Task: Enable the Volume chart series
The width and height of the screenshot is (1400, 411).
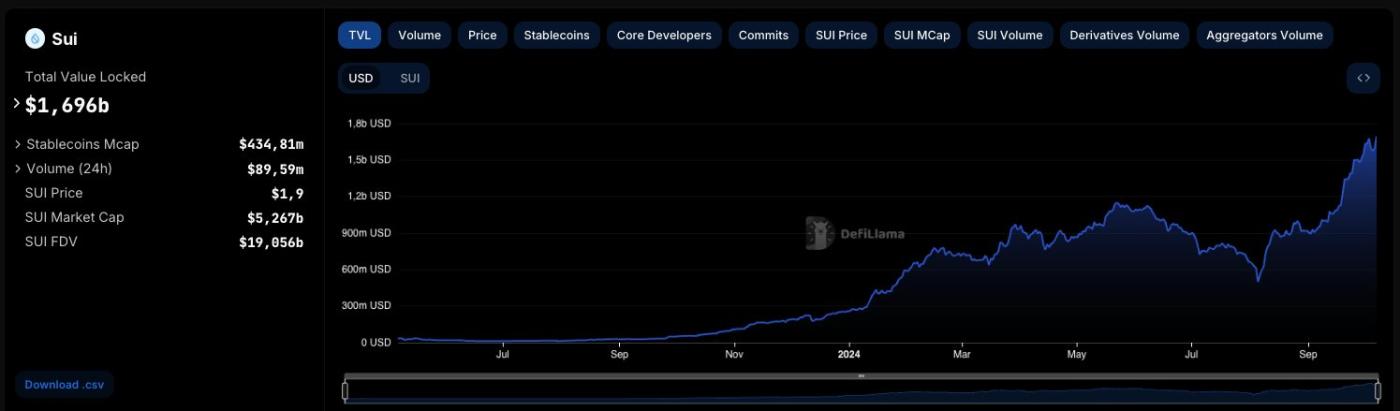Action: 419,35
